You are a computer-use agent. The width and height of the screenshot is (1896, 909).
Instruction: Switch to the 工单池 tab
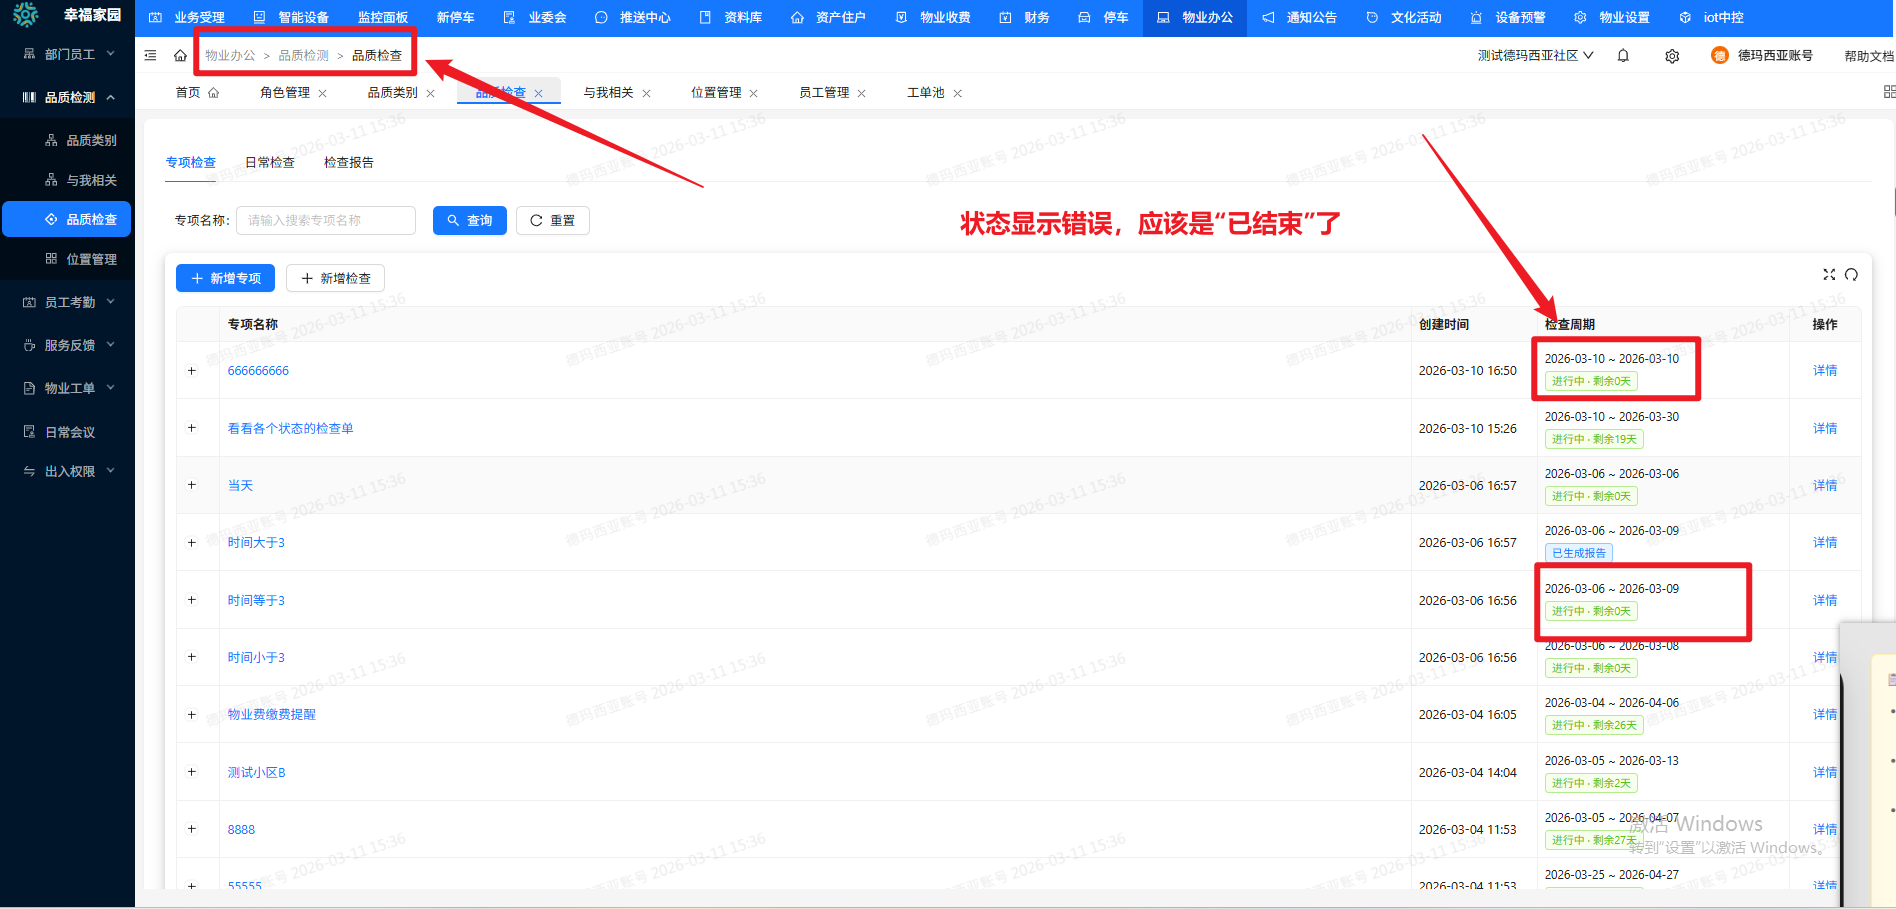pyautogui.click(x=925, y=91)
